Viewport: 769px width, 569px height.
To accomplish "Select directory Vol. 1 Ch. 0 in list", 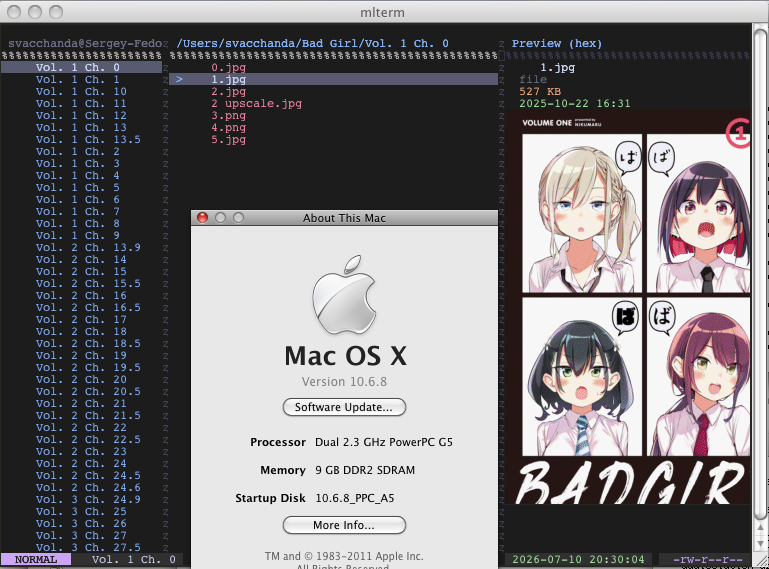I will (x=81, y=67).
